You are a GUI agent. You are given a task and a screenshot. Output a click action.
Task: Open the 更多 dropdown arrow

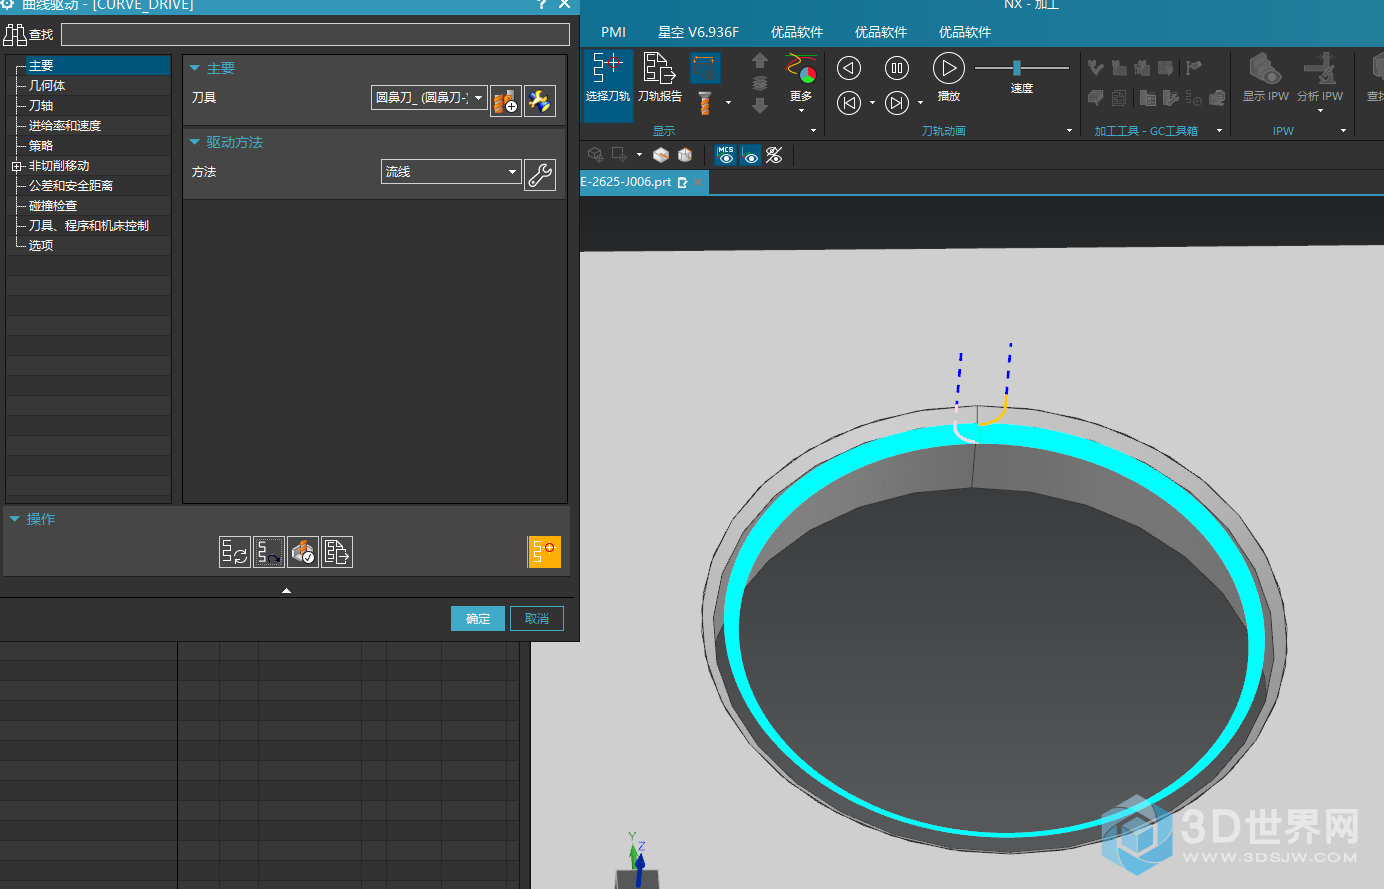pyautogui.click(x=801, y=111)
